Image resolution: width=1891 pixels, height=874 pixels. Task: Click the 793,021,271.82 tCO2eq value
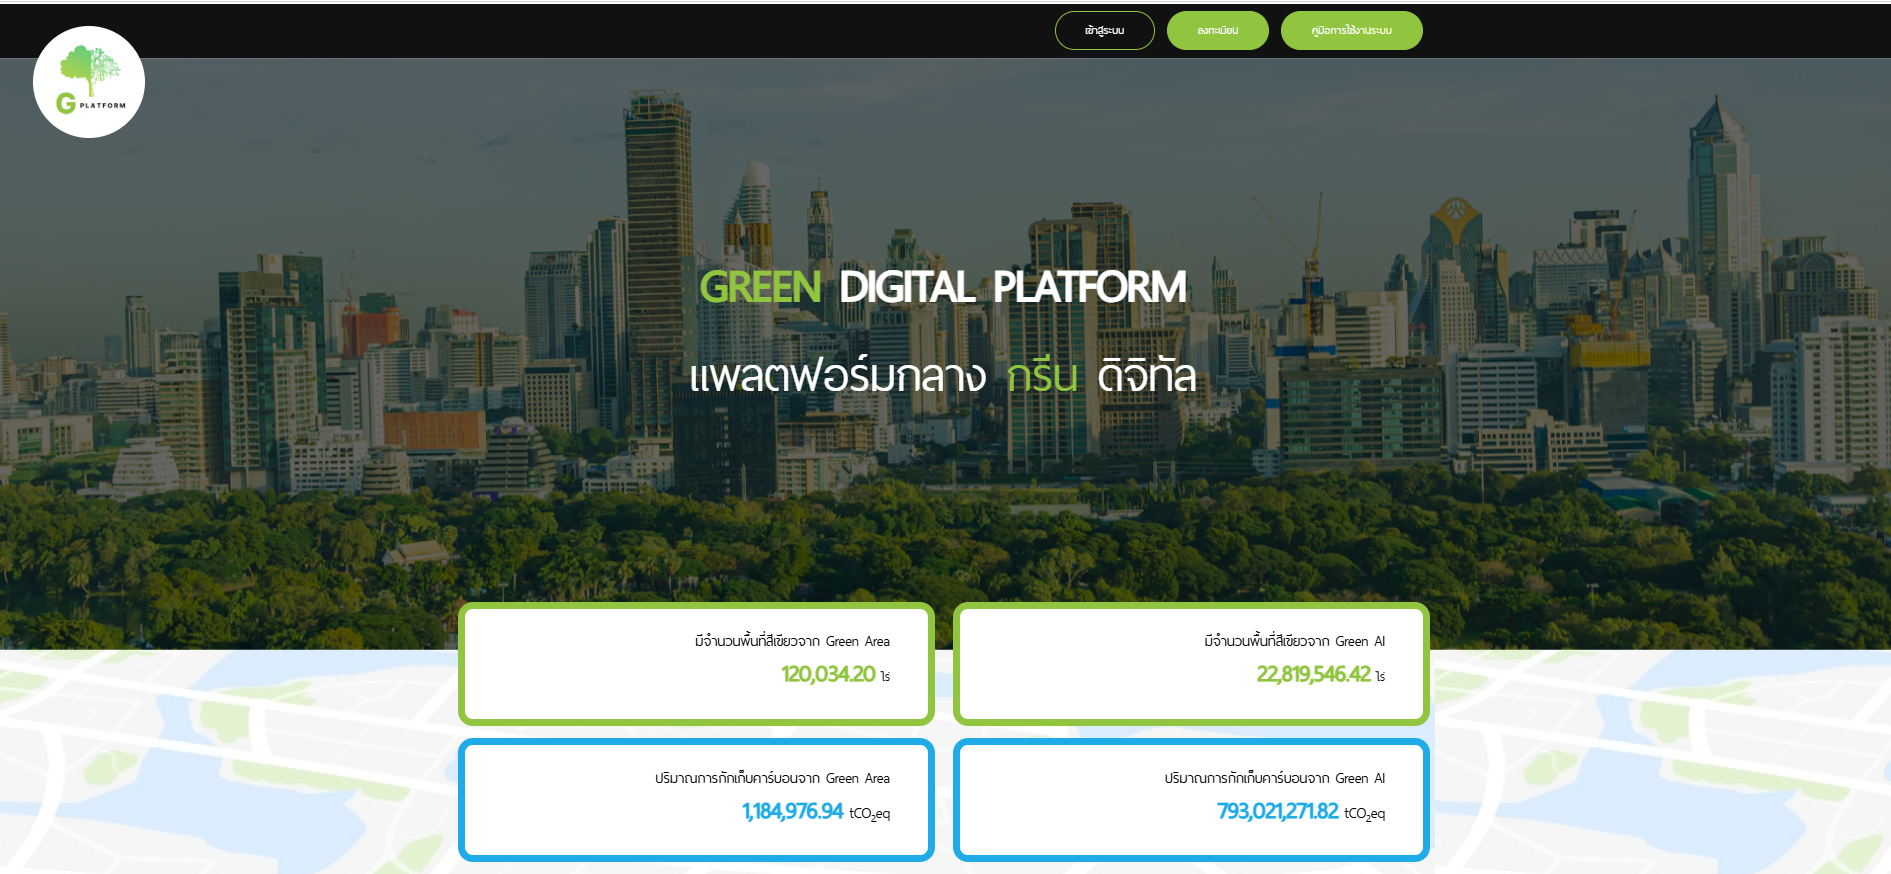(x=1277, y=812)
